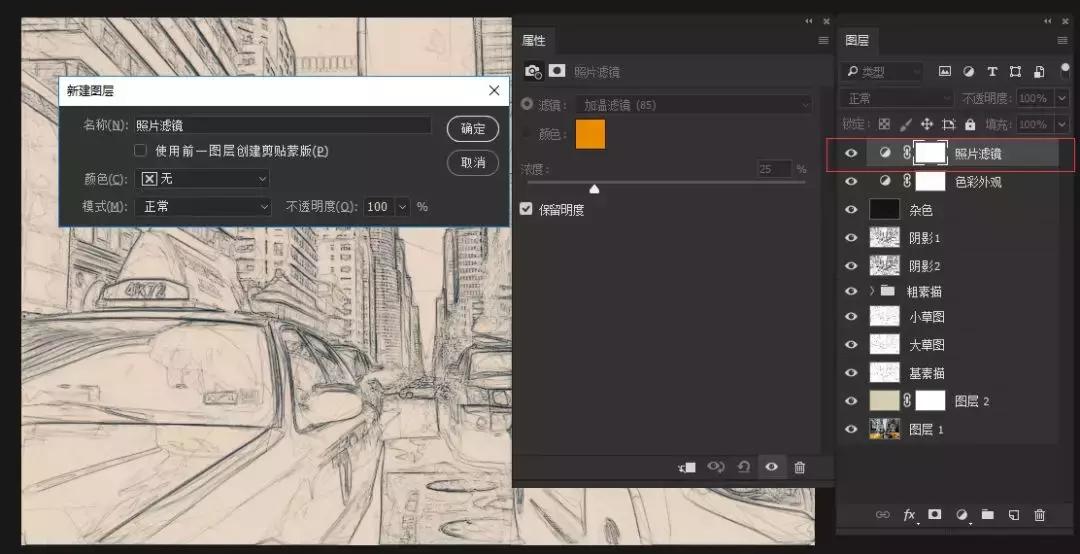Click the artboard nesting lock icon
The image size is (1080, 554).
948,125
